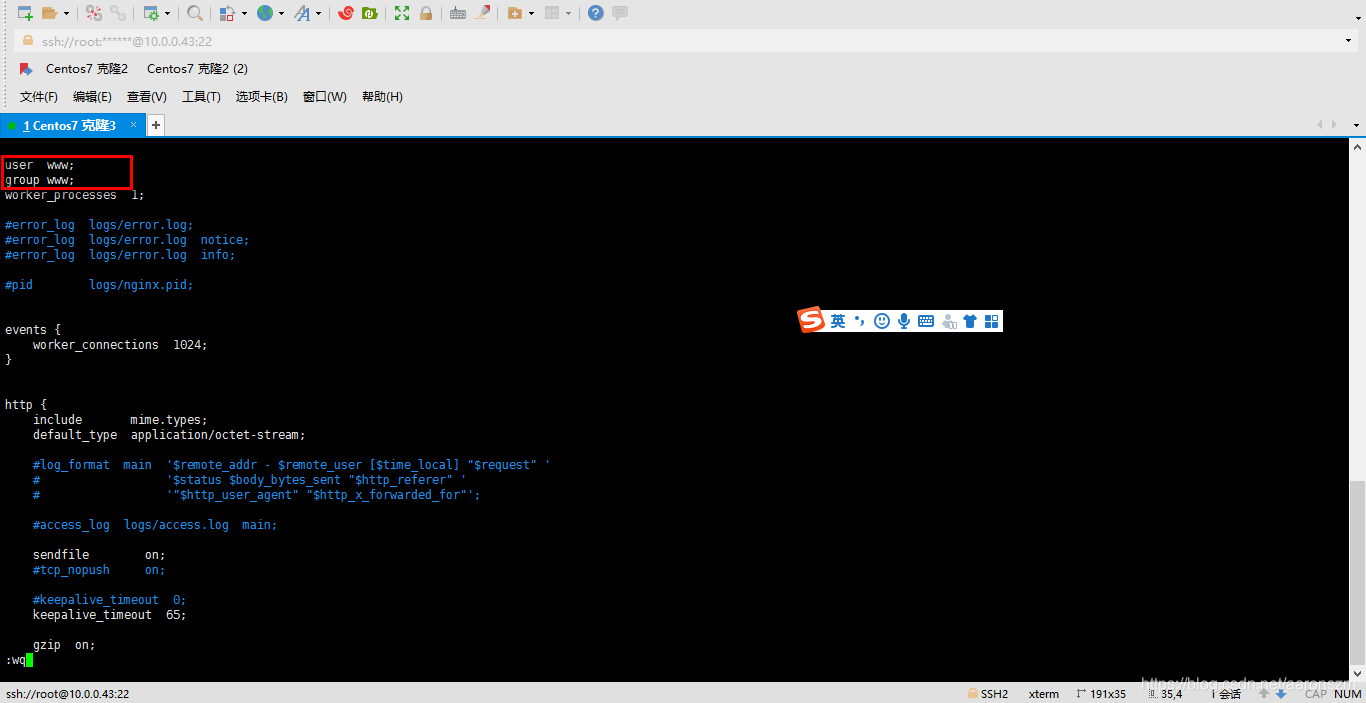Open the 帮助(H) menu

[382, 97]
